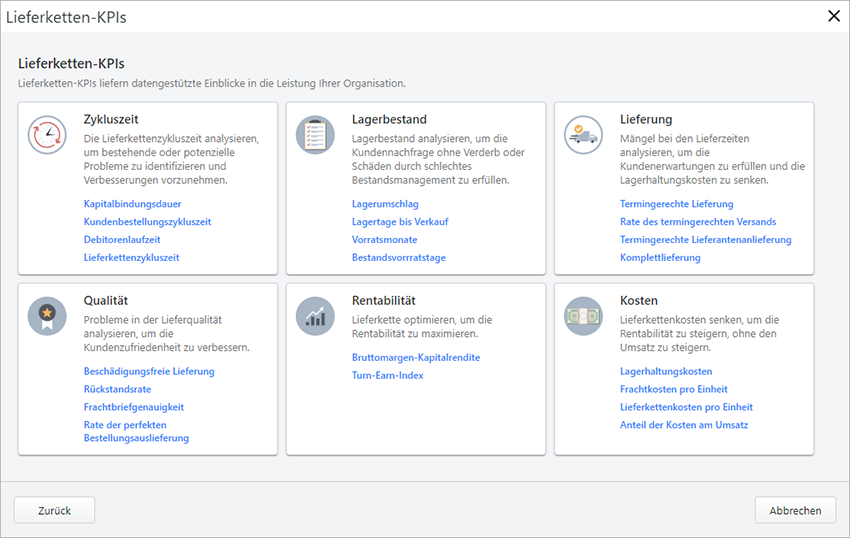Click the Kosten money icon
This screenshot has height=538, width=850.
click(x=583, y=316)
